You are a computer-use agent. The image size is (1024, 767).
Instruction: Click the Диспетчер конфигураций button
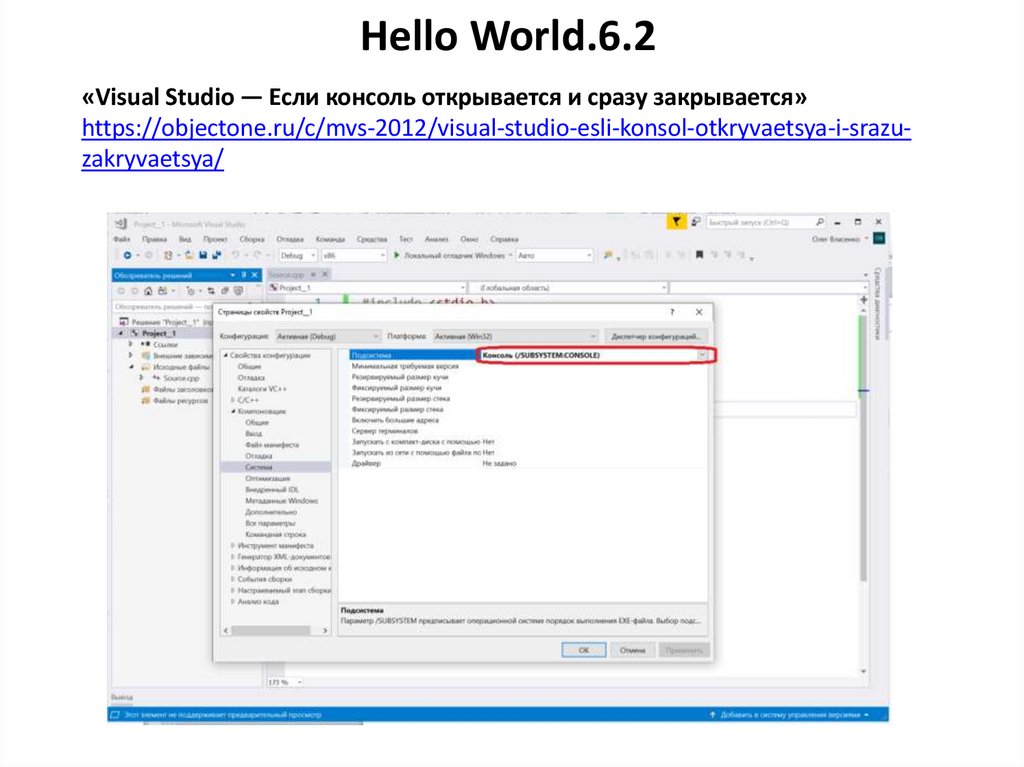(656, 336)
